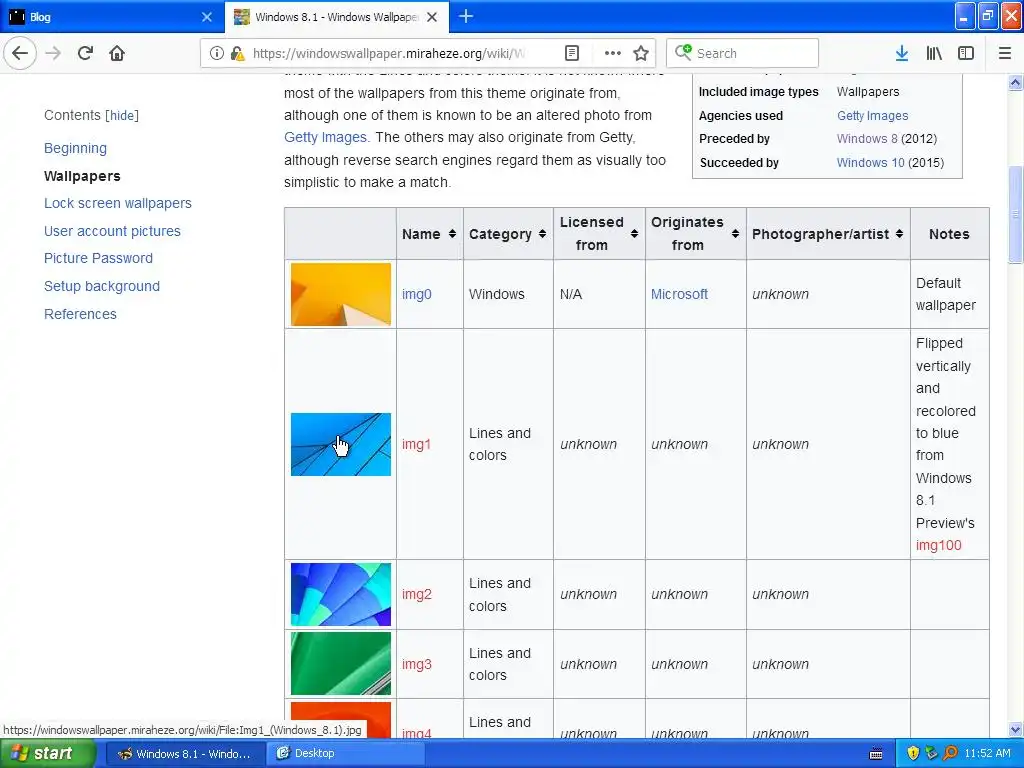
Task: Switch to the Blog tab
Action: 112,17
